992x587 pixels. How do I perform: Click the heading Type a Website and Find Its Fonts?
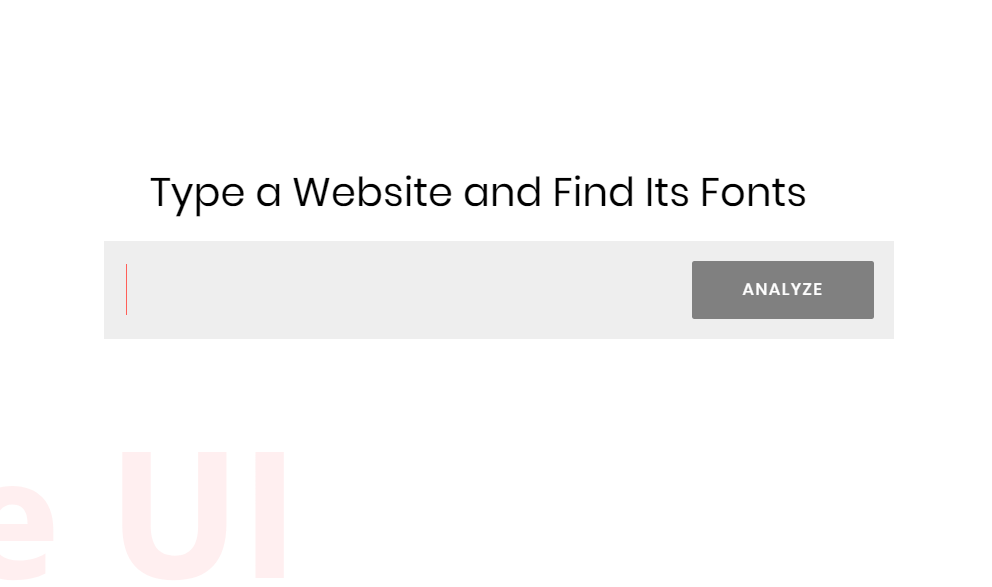point(477,192)
